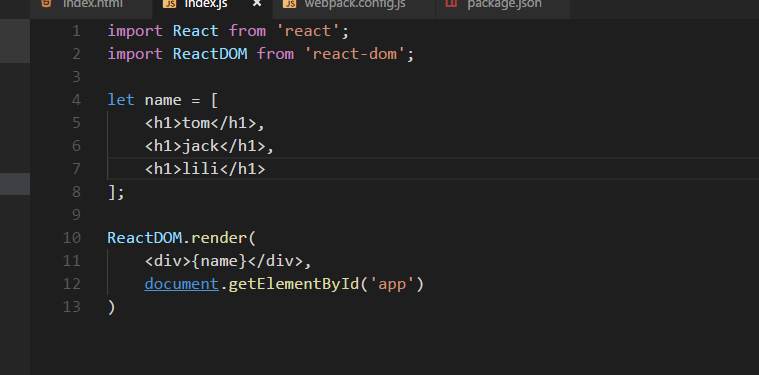
Task: Click '{name}' expression inside the div
Action: click(x=219, y=261)
